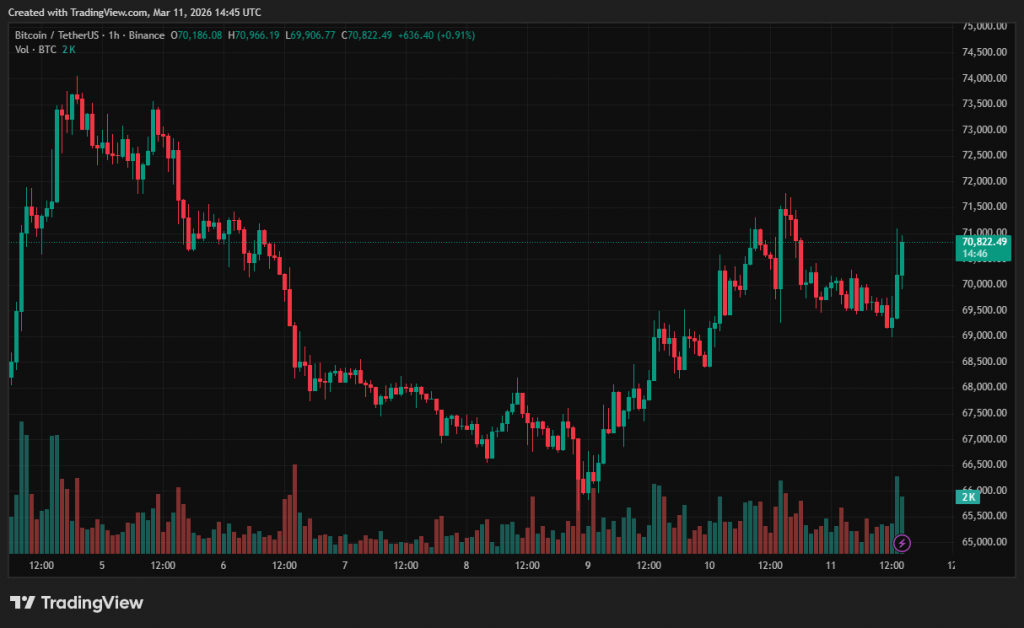Image resolution: width=1024 pixels, height=628 pixels.
Task: Click the high price value 70,966.19
Action: 257,35
